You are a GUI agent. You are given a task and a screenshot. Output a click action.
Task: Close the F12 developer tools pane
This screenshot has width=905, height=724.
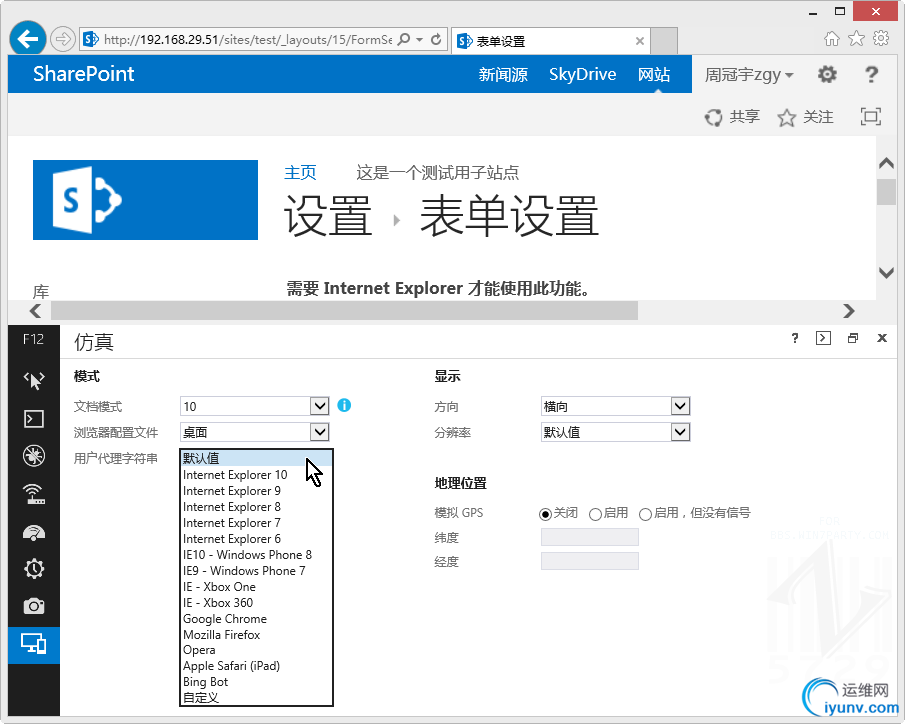point(882,338)
